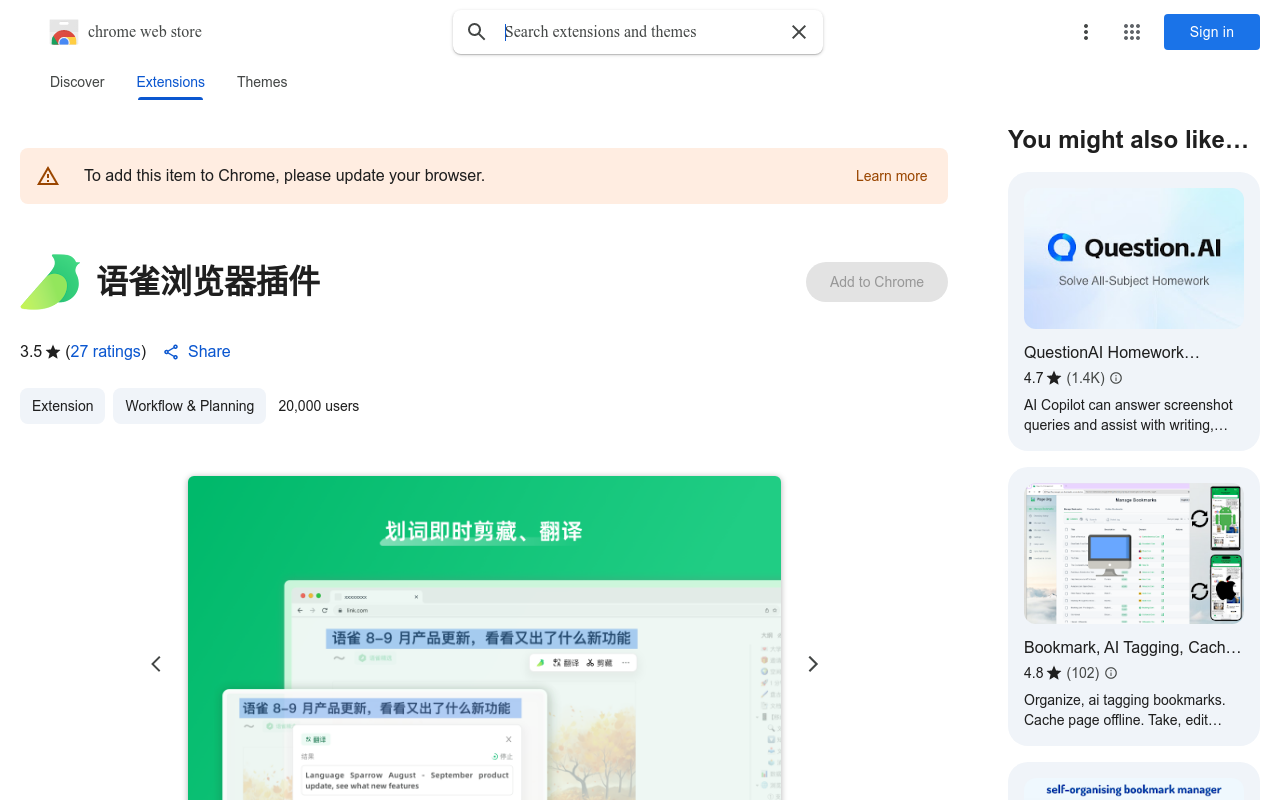Open Bookmark, AI Tagging, Cache title
The image size is (1280, 800).
[1132, 647]
